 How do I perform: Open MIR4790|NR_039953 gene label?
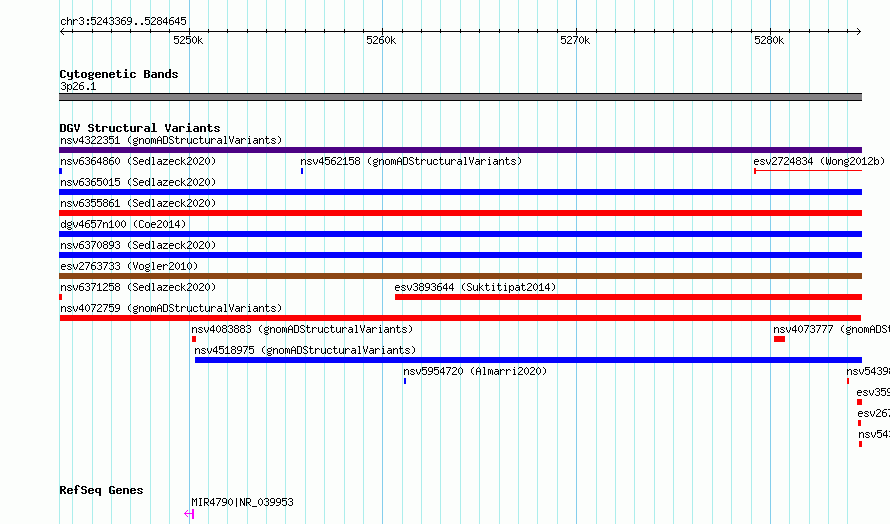point(242,502)
